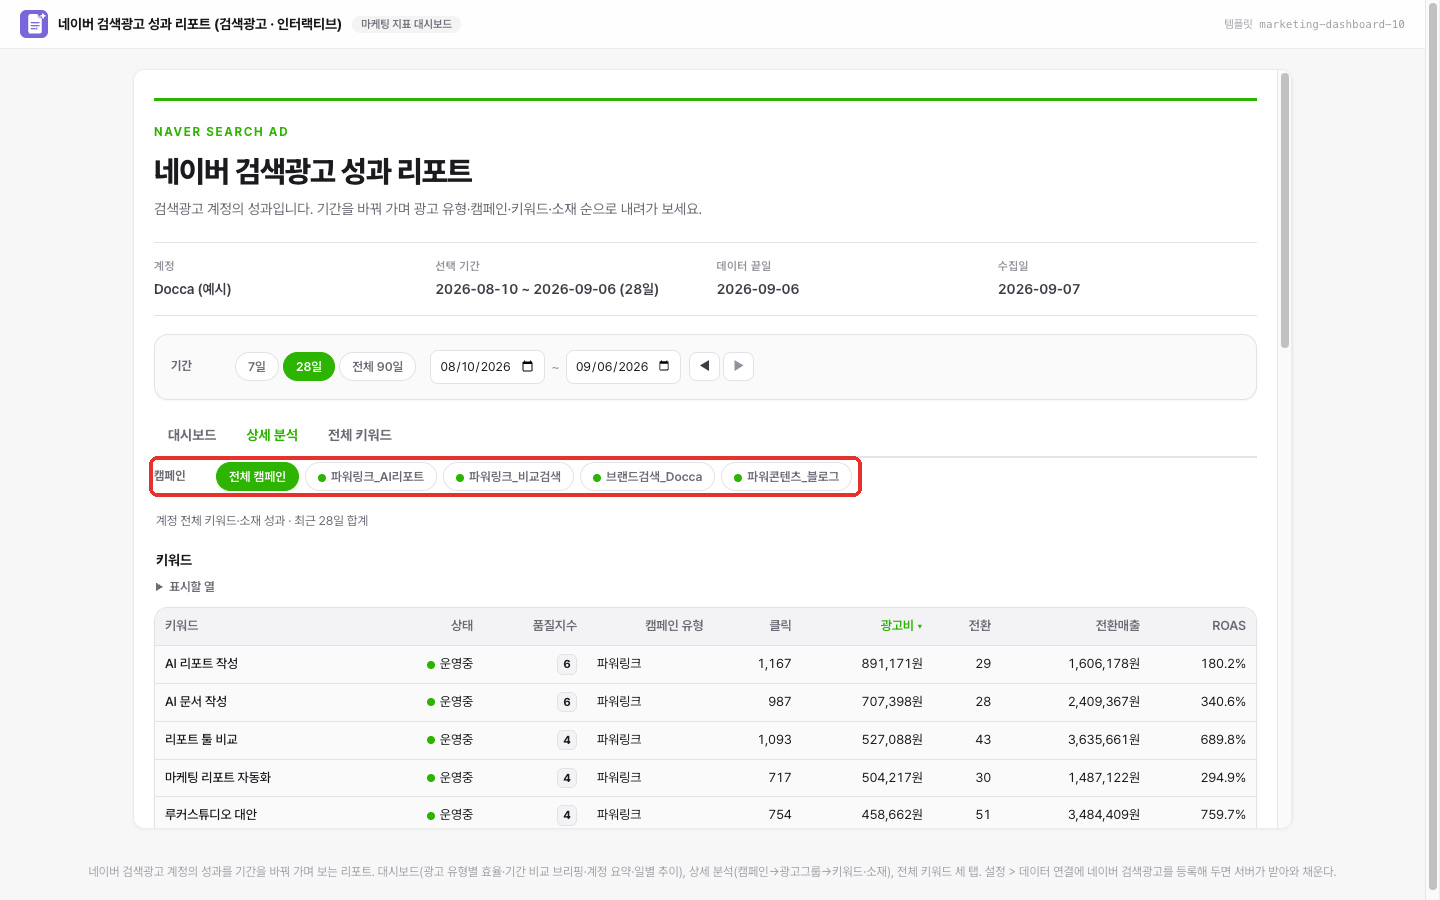Select the keyword row 마케팅 리포트 자동화
Viewport: 1440px width, 900px height.
[705, 778]
